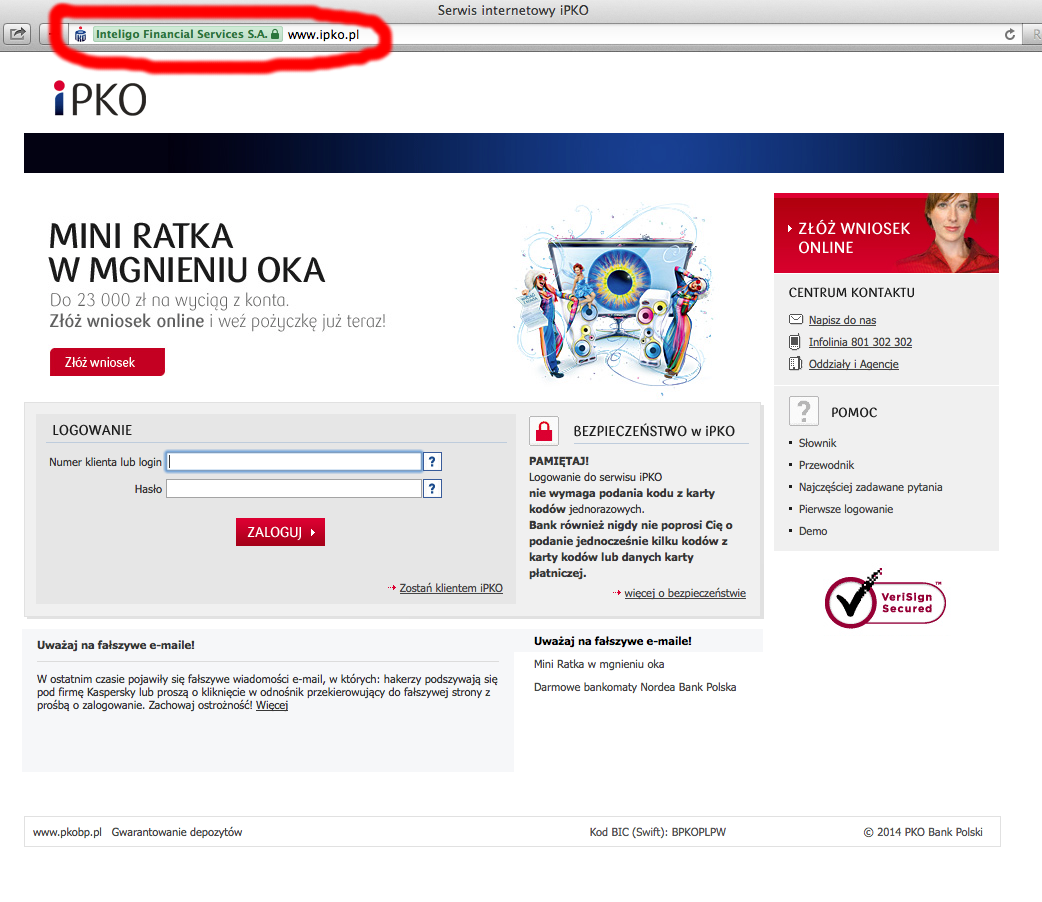This screenshot has width=1042, height=902.
Task: Open więcej o bezpieczeństwie link
Action: 684,593
